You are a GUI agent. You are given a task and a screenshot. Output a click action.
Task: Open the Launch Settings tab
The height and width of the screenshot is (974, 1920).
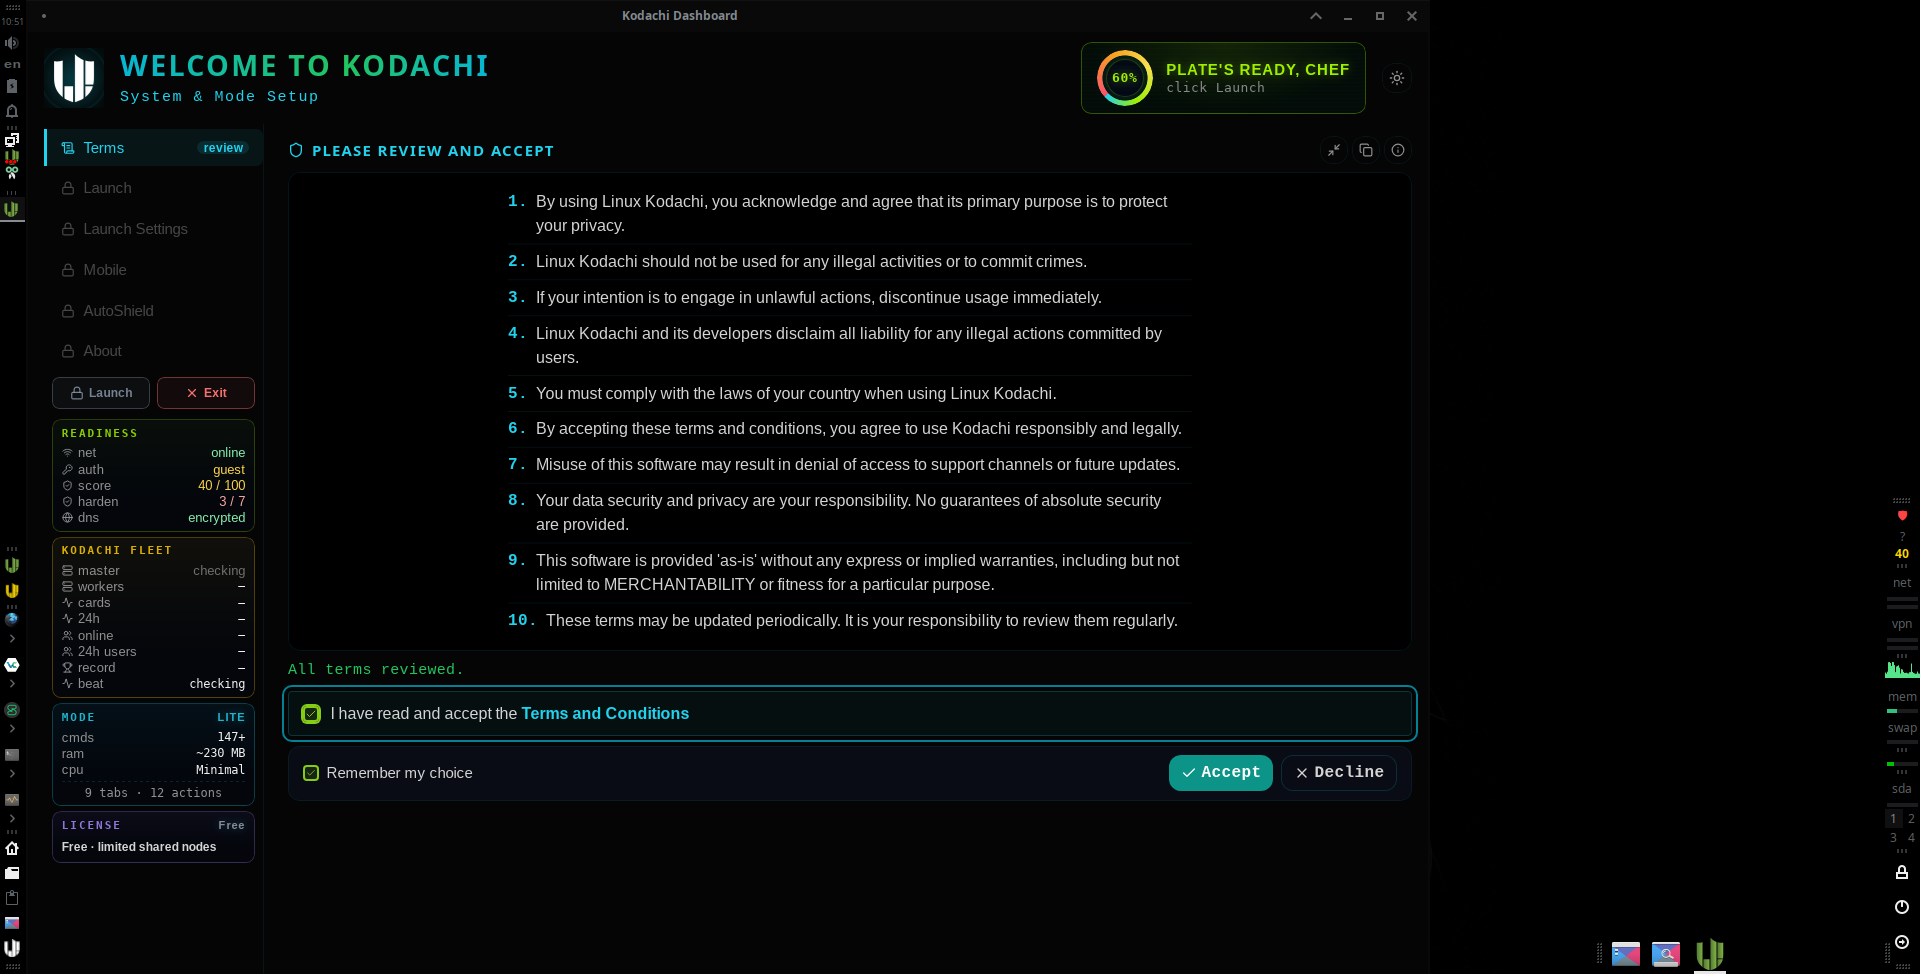[x=154, y=229]
